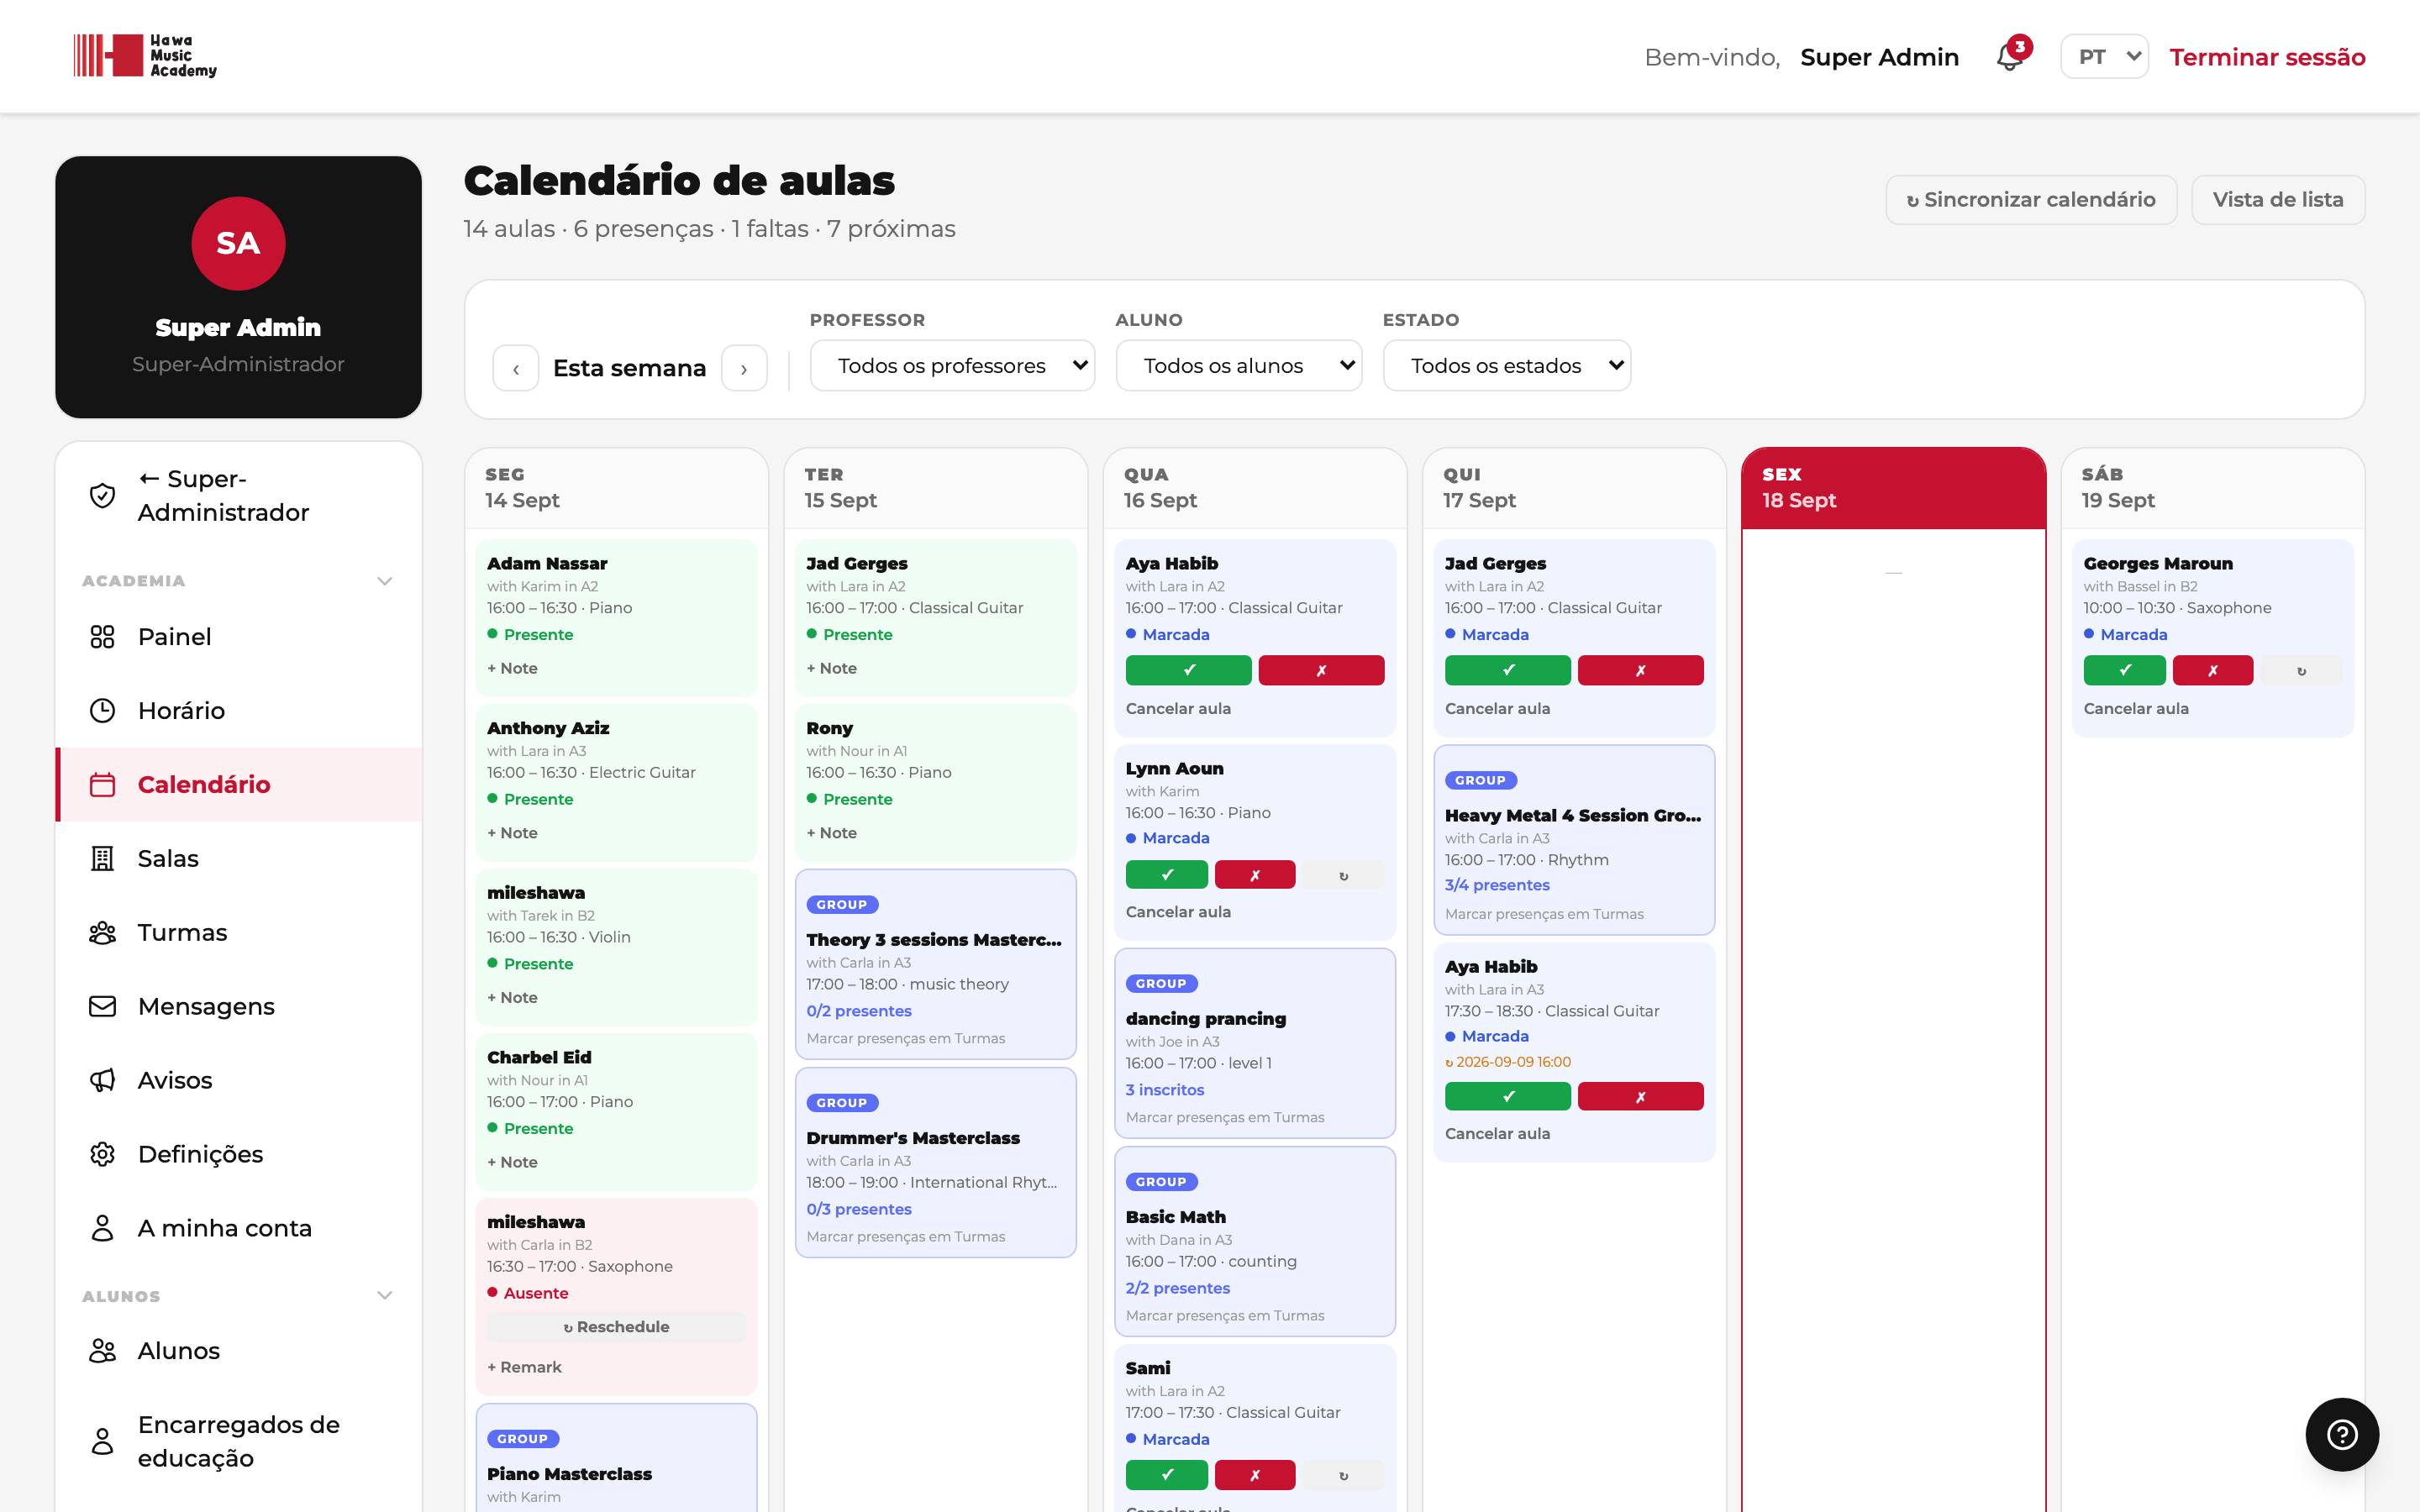Go to next week arrow
This screenshot has height=1512, width=2420.
(744, 368)
